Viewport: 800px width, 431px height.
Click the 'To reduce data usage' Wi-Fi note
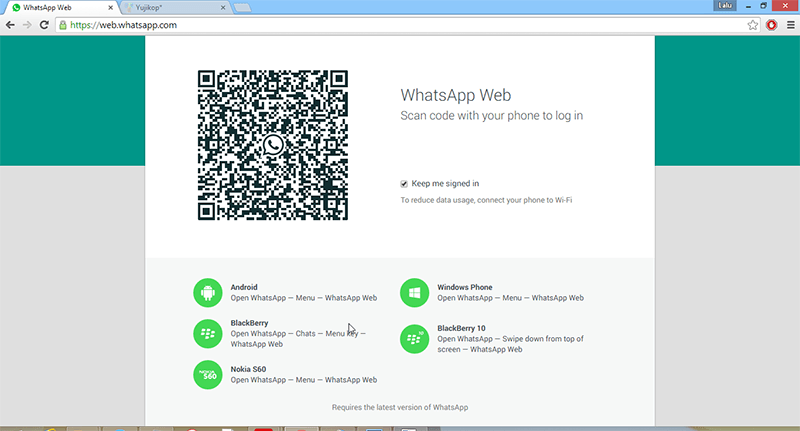coord(486,200)
